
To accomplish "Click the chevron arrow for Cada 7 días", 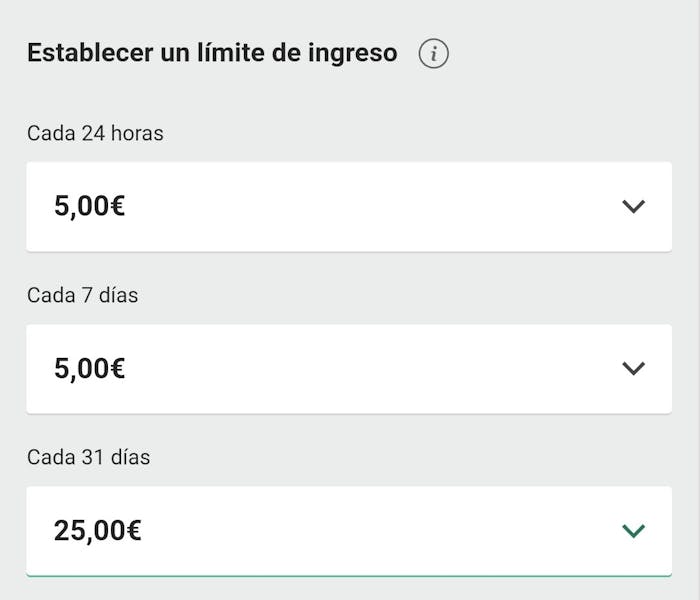I will tap(633, 368).
